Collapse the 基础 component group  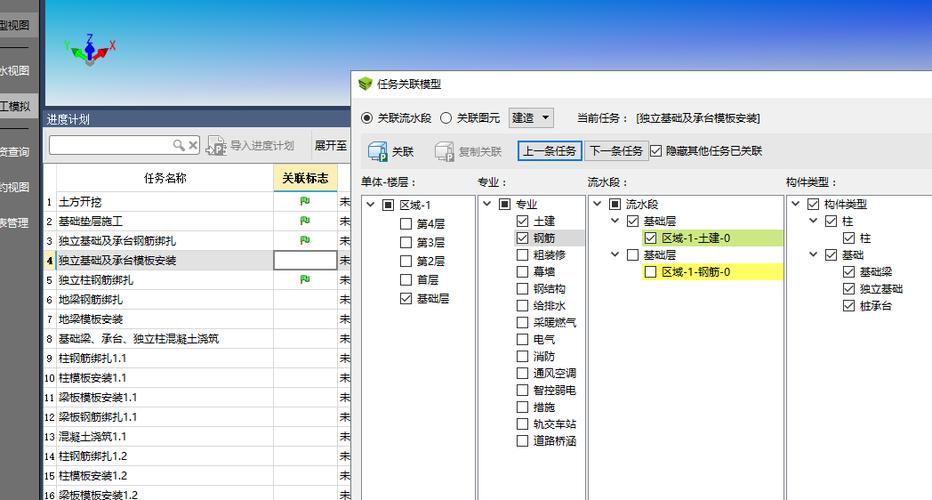point(814,254)
